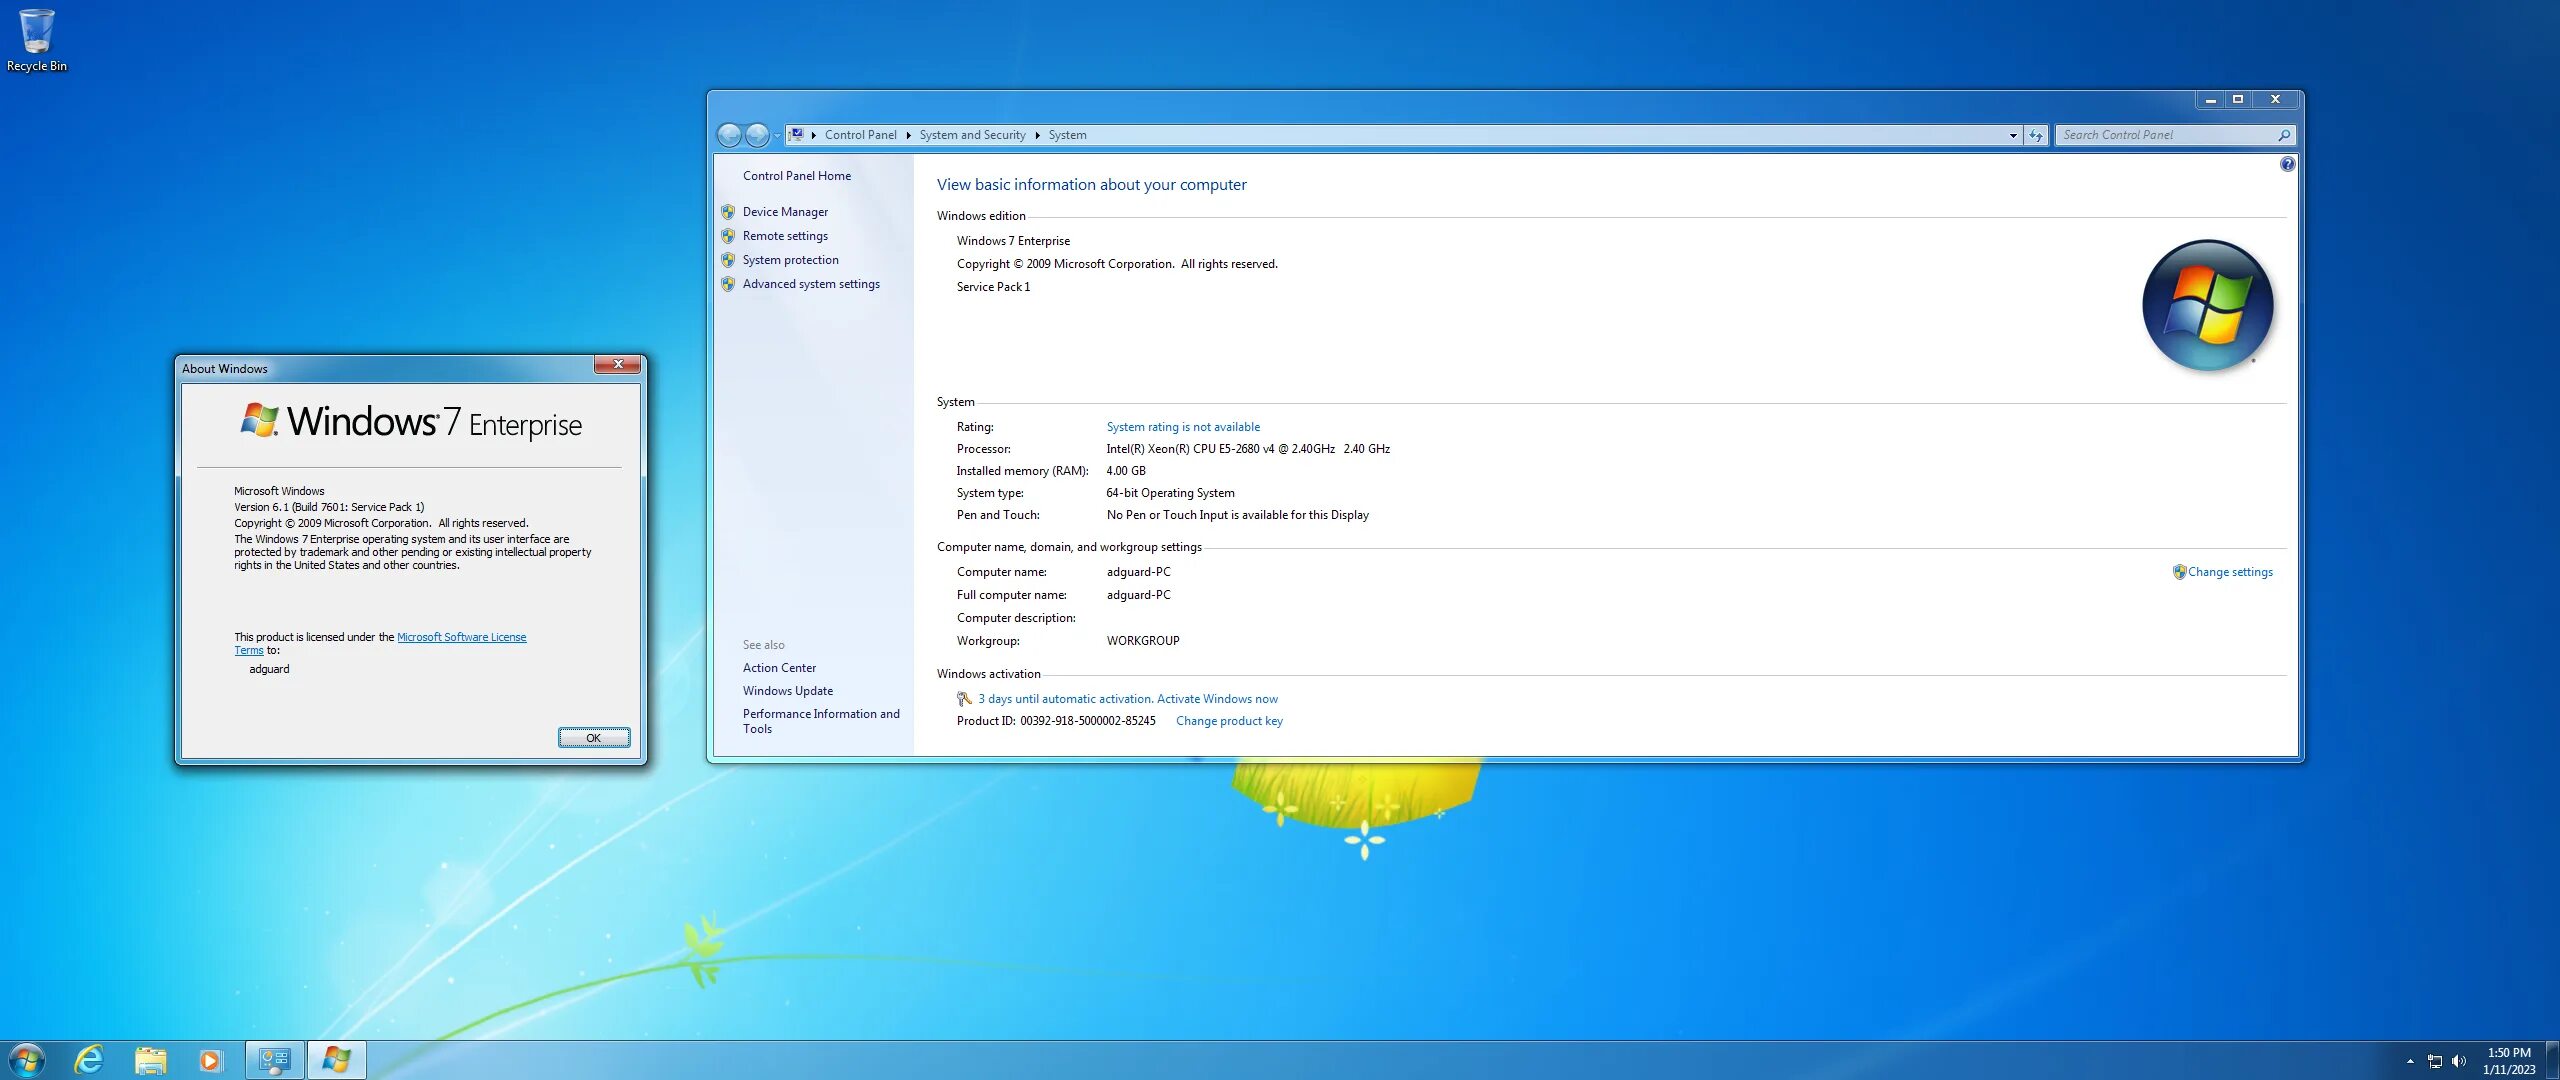The height and width of the screenshot is (1080, 2560).
Task: Click the shield icon beside System protection
Action: 728,260
